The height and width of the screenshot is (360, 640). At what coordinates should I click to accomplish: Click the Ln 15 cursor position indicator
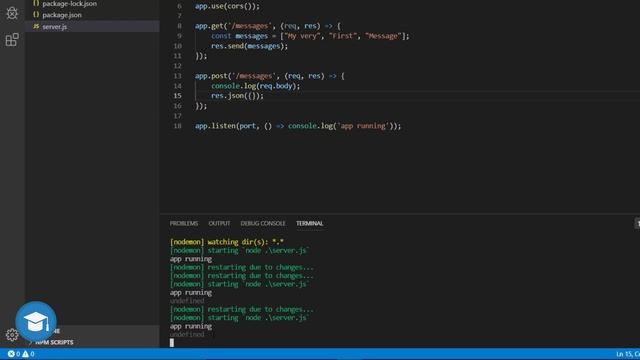pos(628,354)
